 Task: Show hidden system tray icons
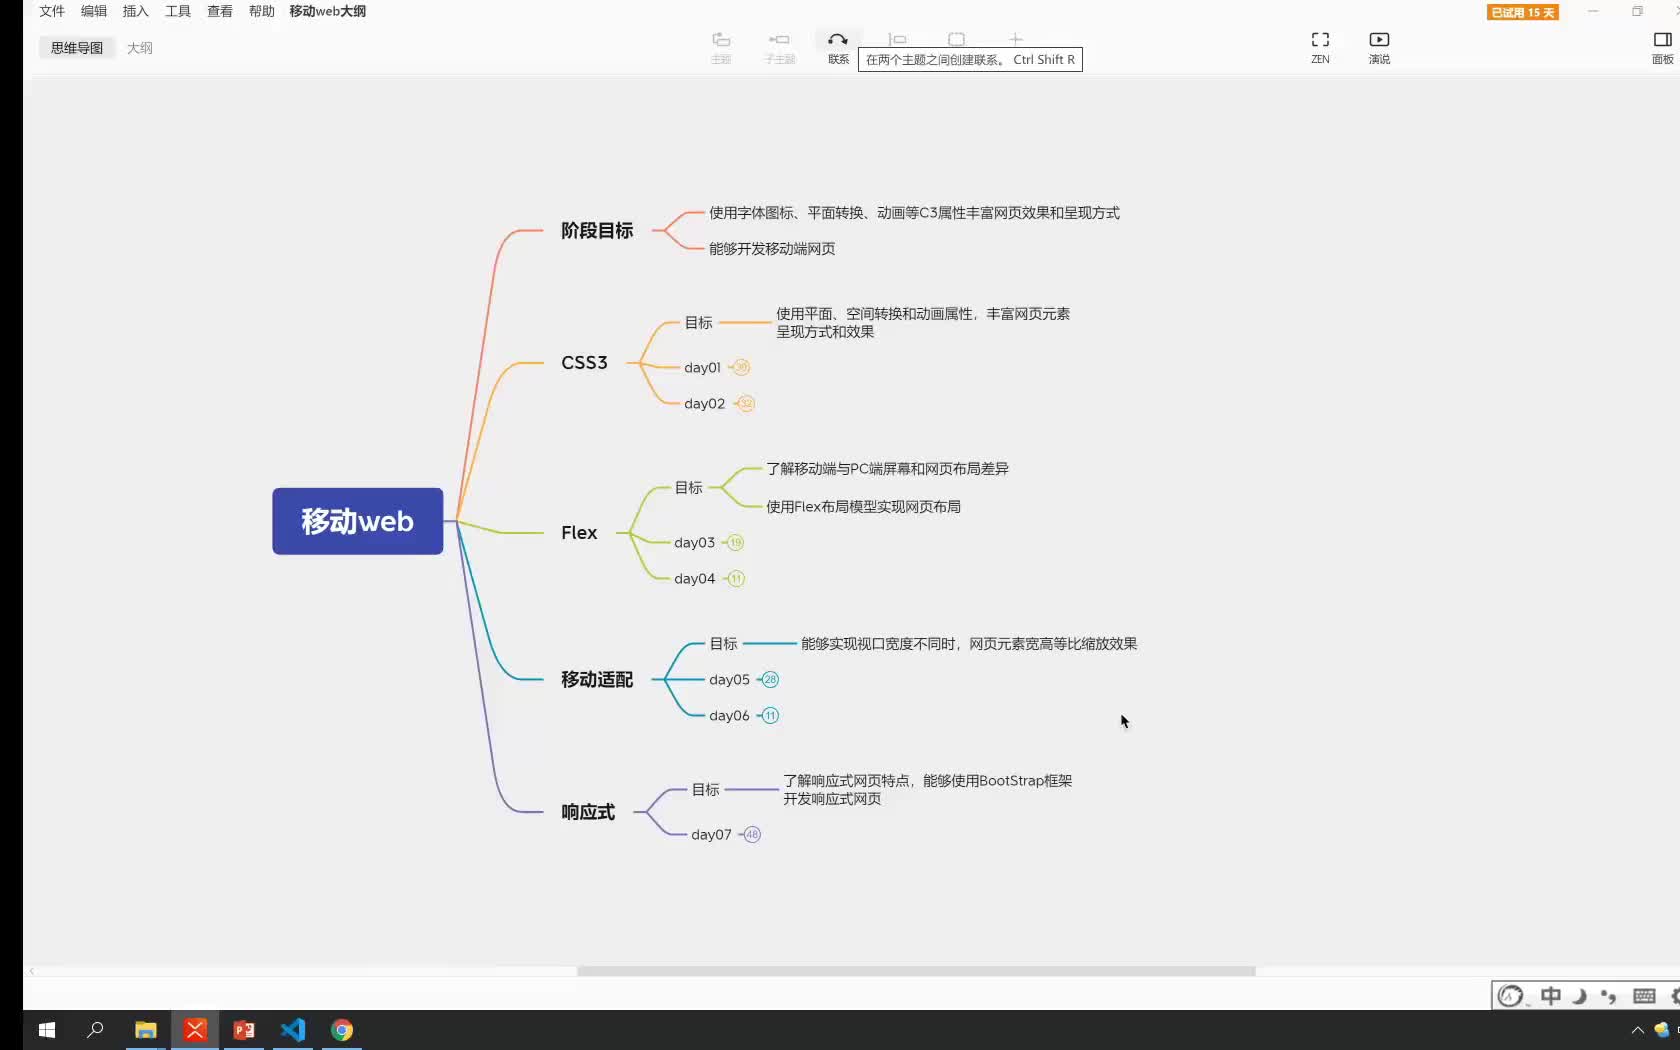pyautogui.click(x=1637, y=1030)
